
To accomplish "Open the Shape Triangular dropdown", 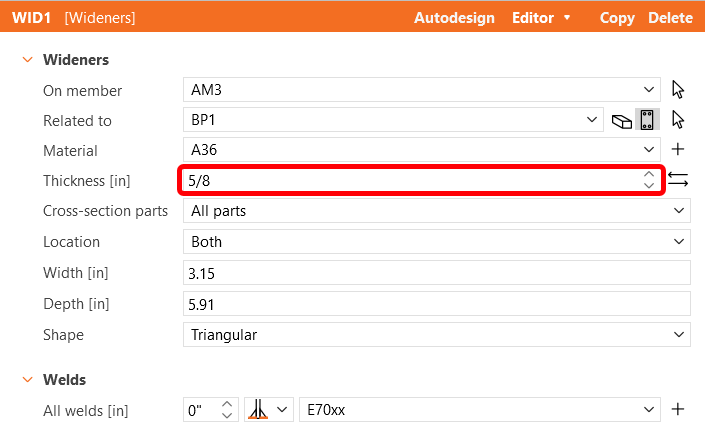I will (x=680, y=335).
